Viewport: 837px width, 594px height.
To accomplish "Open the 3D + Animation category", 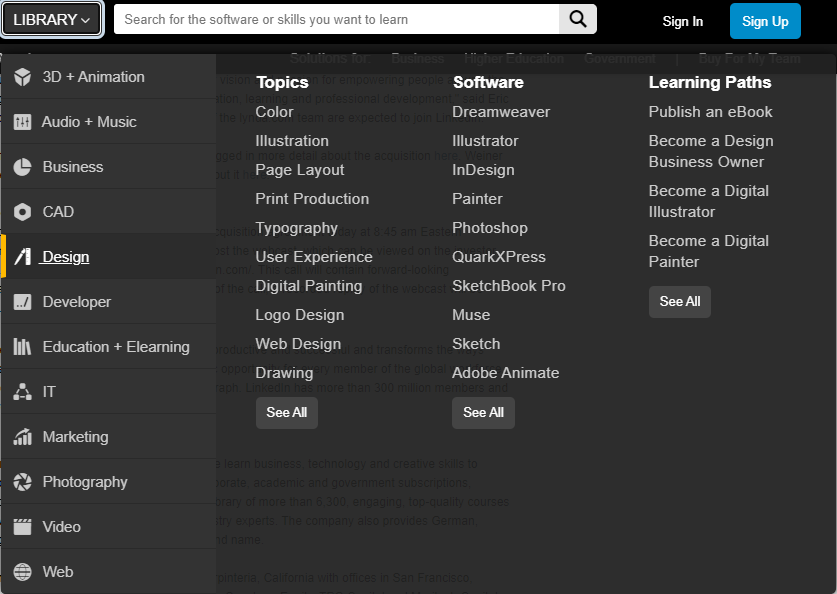I will coord(109,77).
